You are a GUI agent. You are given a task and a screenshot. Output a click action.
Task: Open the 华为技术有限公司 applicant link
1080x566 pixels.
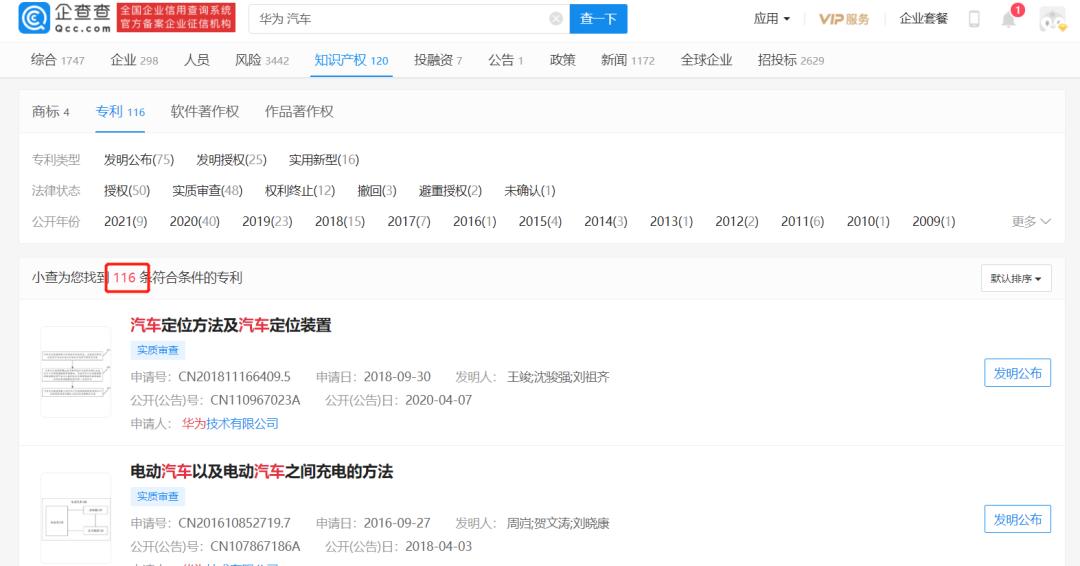point(228,423)
